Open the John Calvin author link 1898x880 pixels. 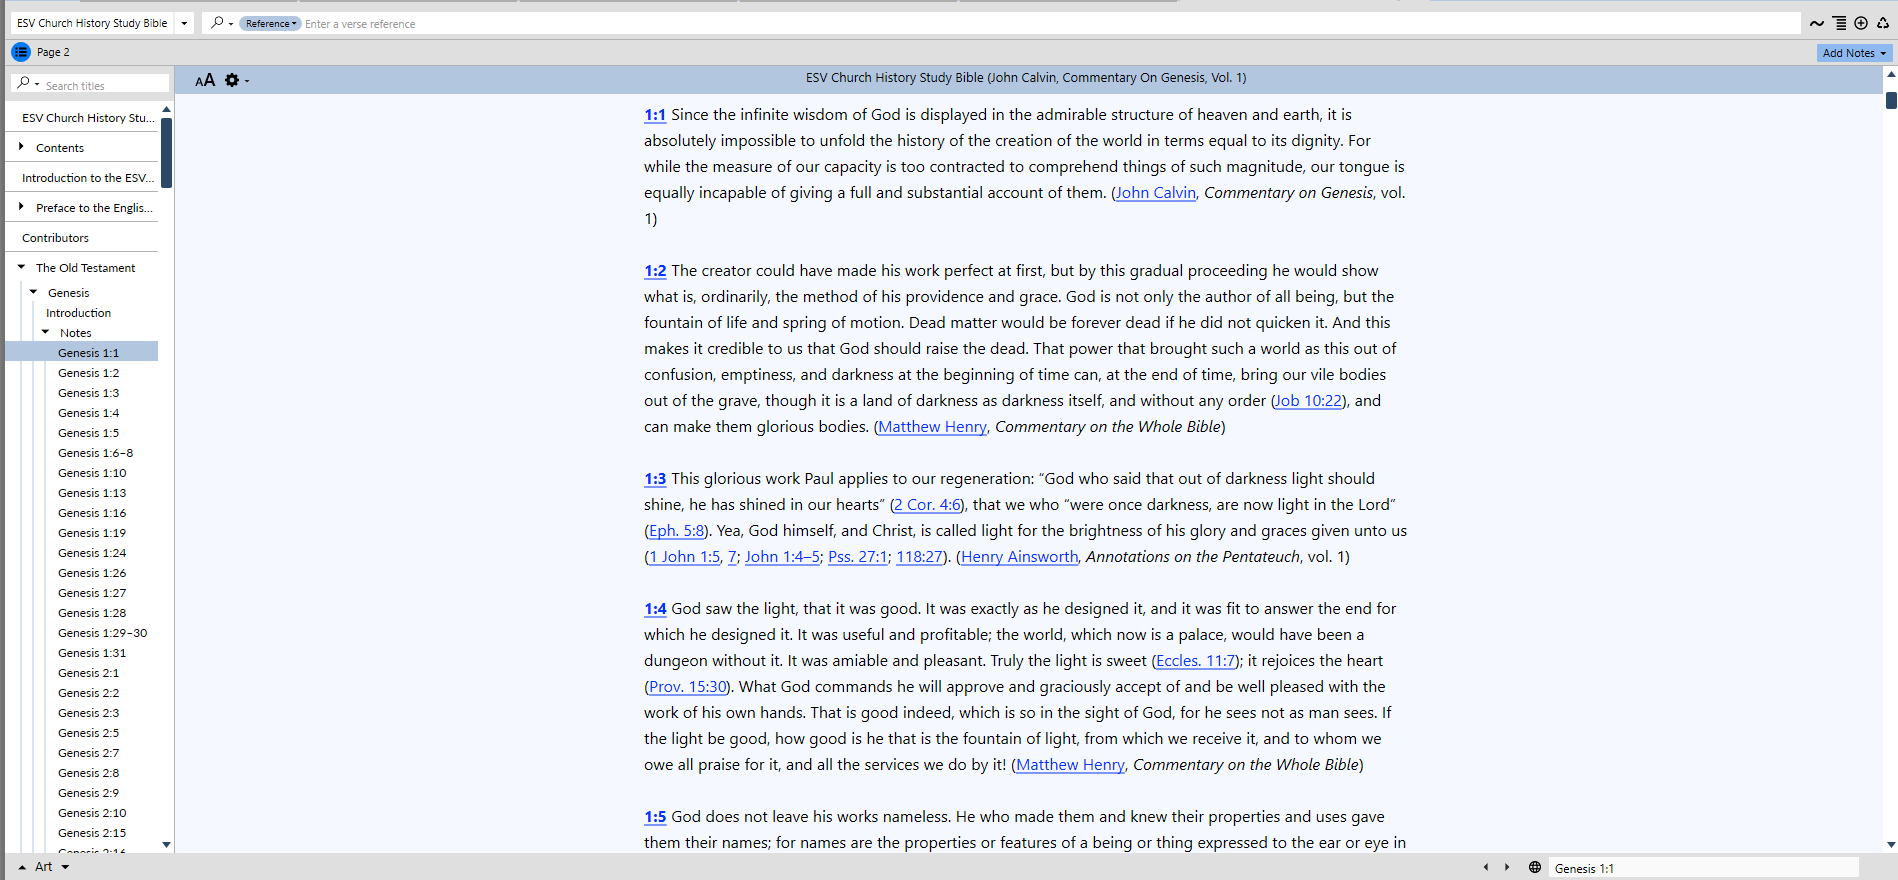1156,193
